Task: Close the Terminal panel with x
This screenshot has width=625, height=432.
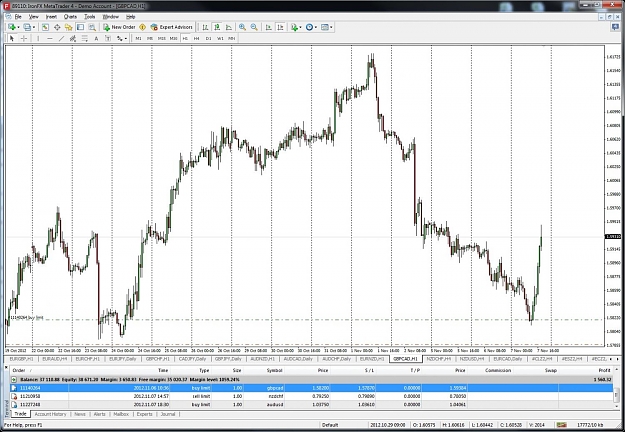Action: pyautogui.click(x=6, y=368)
